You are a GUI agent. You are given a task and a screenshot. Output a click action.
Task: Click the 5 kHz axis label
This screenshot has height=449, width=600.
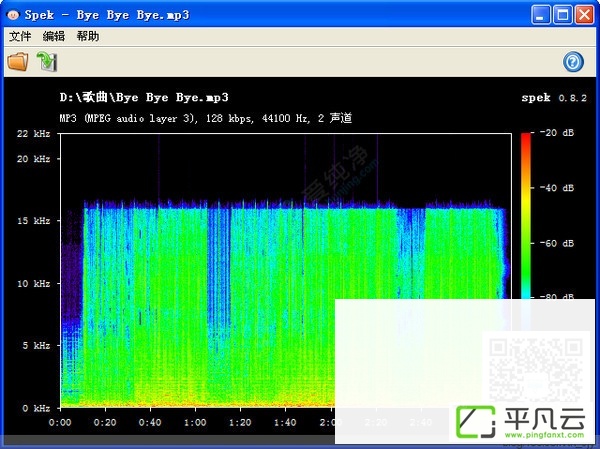click(36, 346)
